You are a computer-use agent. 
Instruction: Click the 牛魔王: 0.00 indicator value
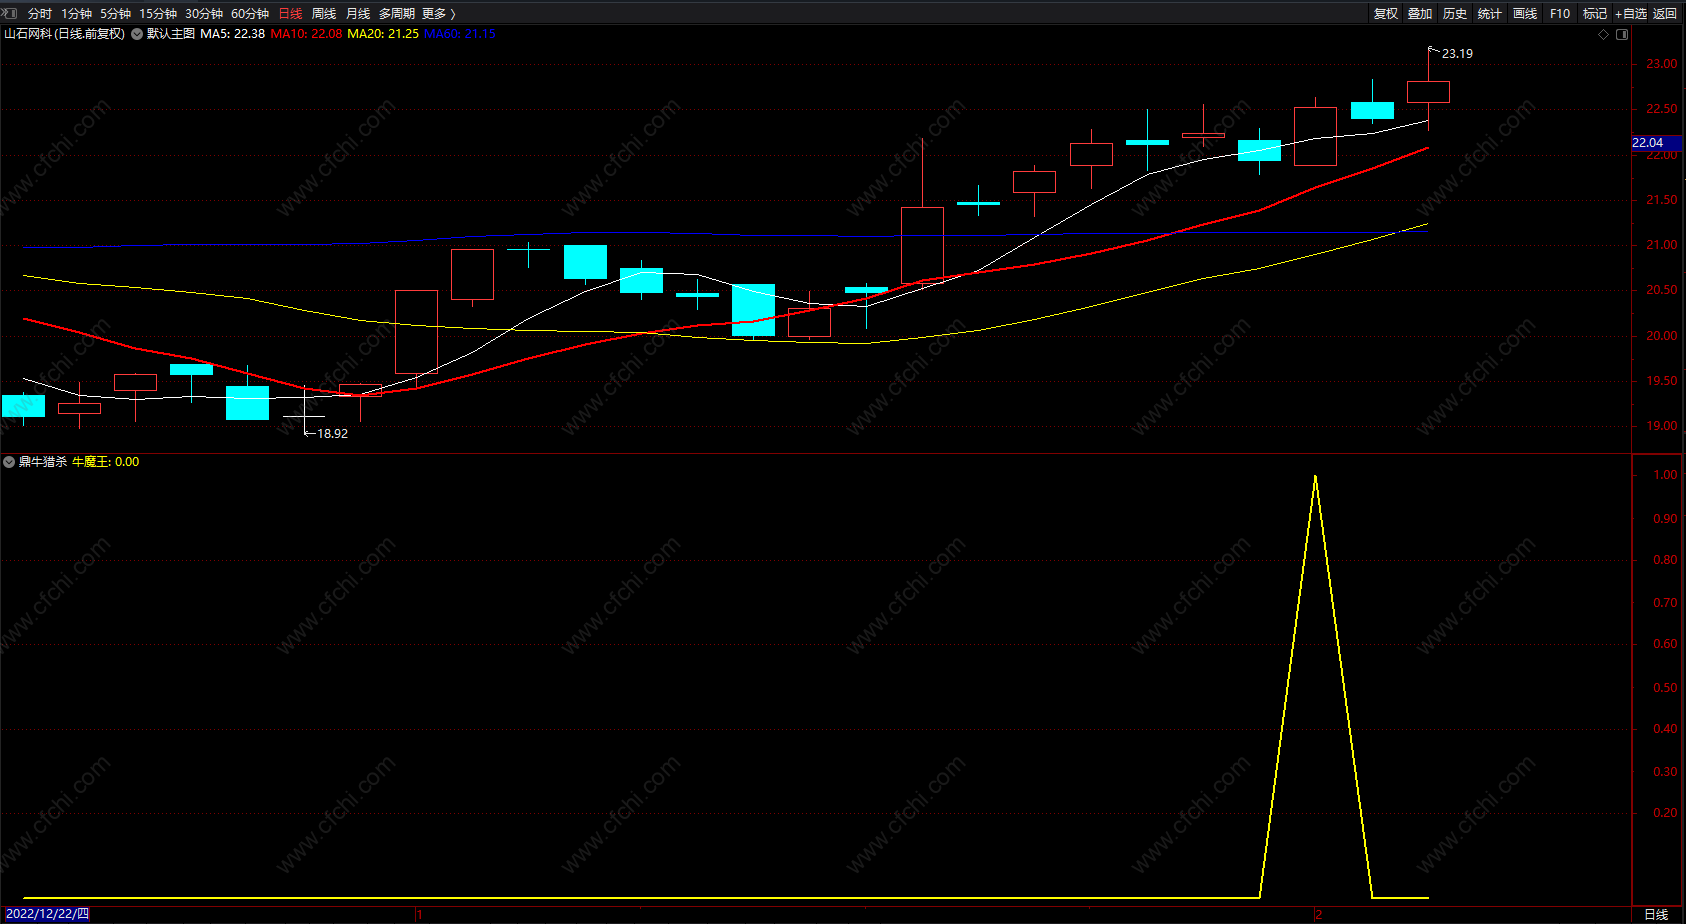105,462
